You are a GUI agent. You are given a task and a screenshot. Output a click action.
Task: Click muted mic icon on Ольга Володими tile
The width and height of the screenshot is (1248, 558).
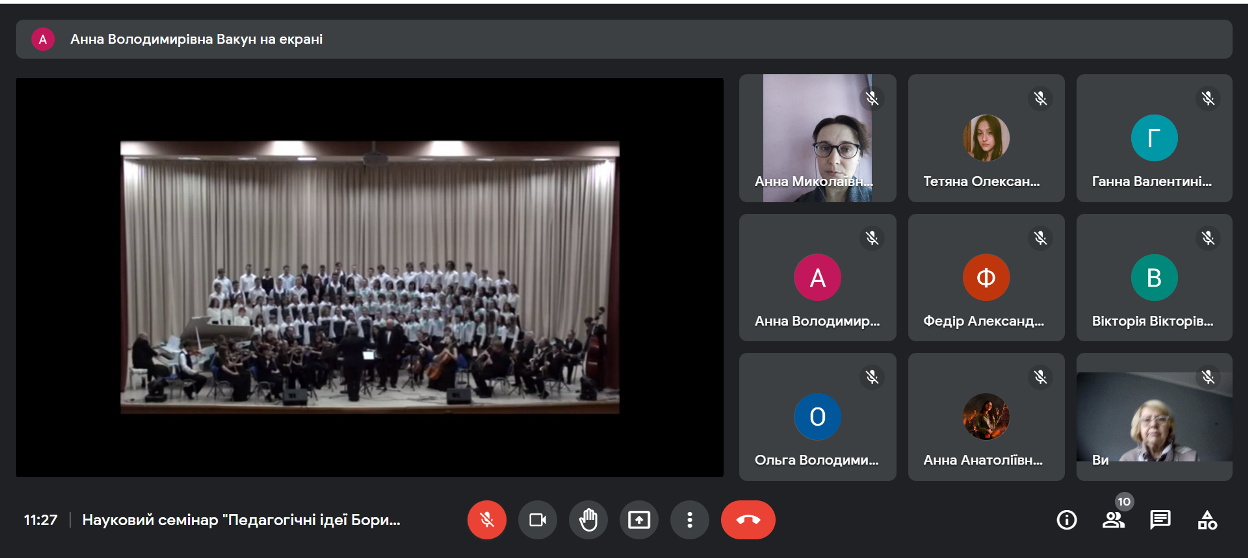[x=872, y=377]
